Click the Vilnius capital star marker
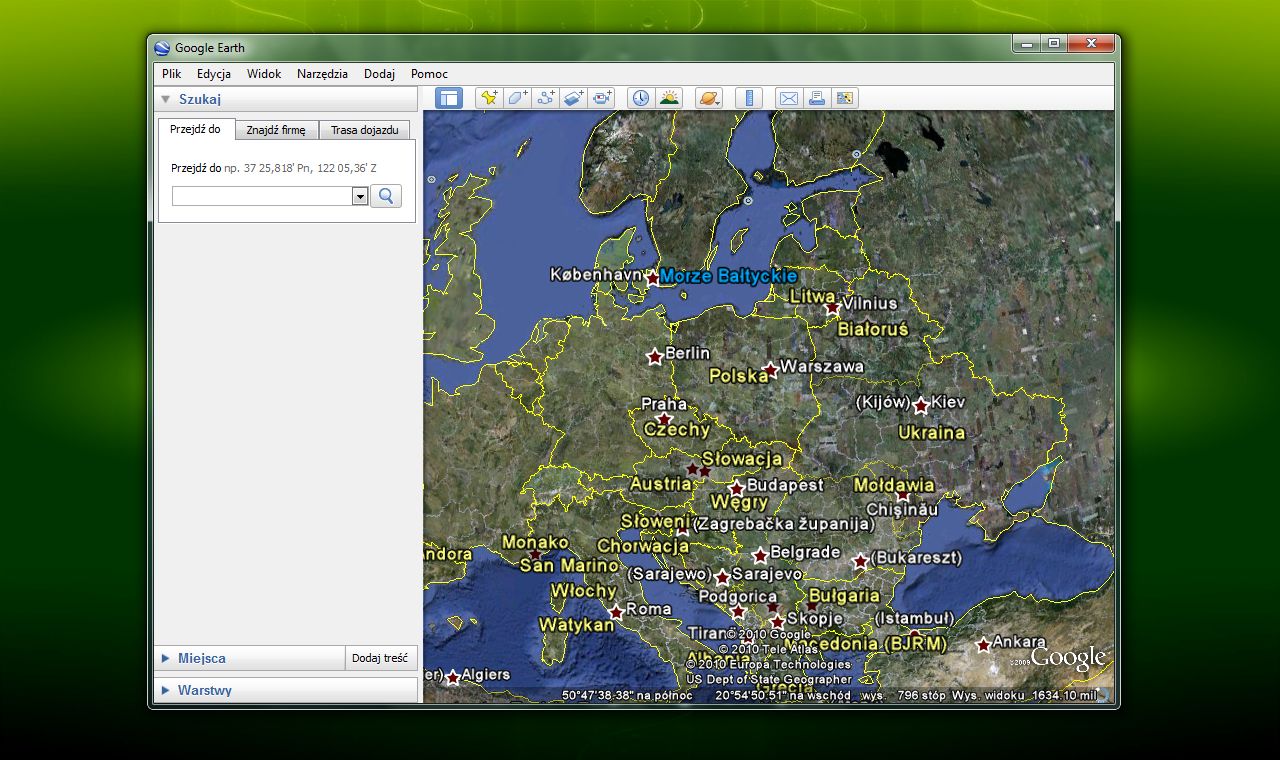Image resolution: width=1280 pixels, height=760 pixels. 832,308
